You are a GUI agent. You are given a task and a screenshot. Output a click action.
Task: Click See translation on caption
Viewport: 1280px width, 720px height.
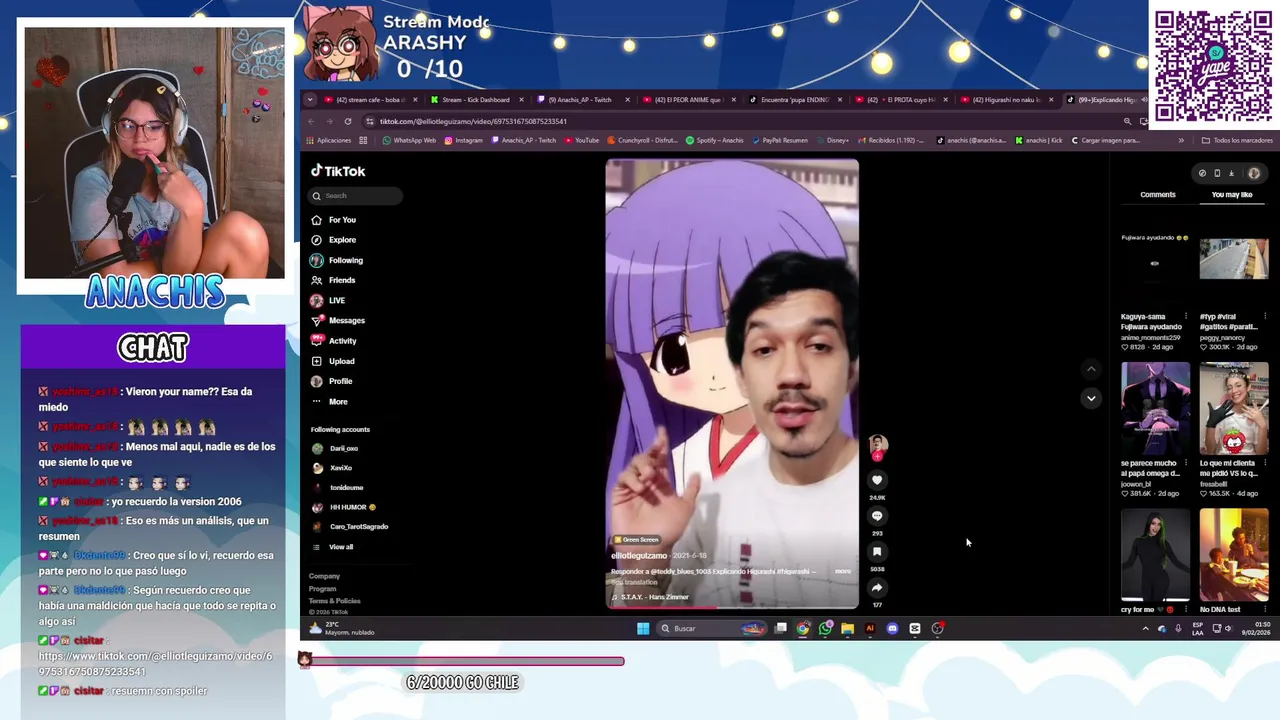point(635,582)
